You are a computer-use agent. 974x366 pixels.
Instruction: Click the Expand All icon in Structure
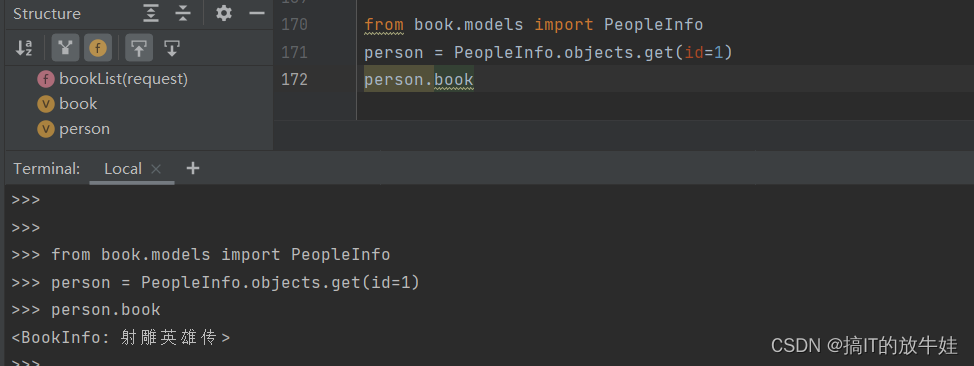coord(151,13)
